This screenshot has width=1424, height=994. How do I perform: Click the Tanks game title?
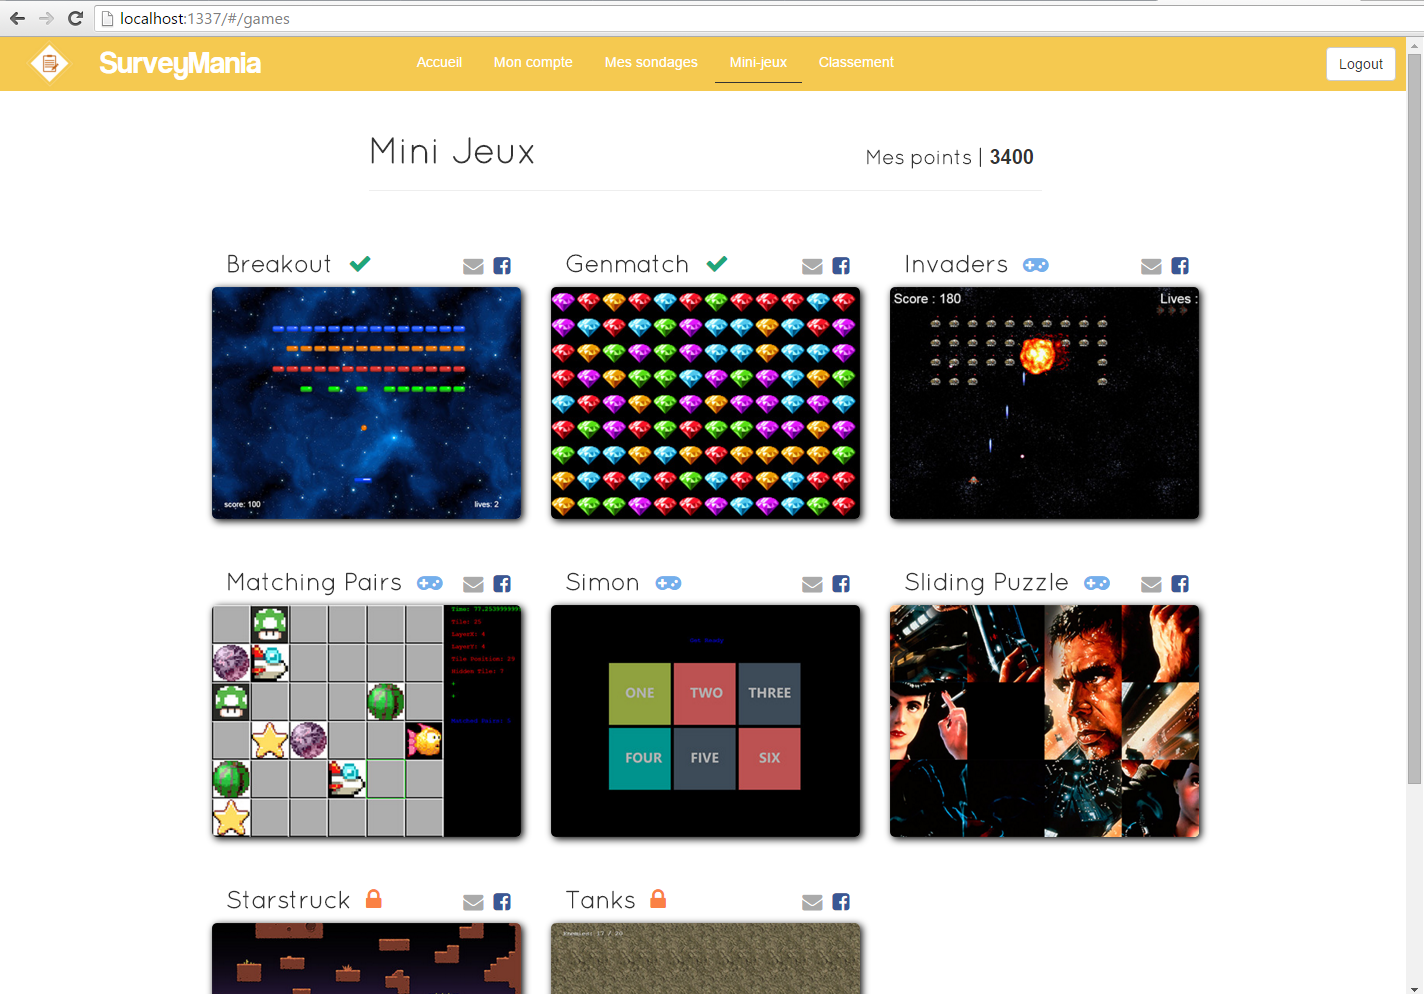click(x=600, y=900)
